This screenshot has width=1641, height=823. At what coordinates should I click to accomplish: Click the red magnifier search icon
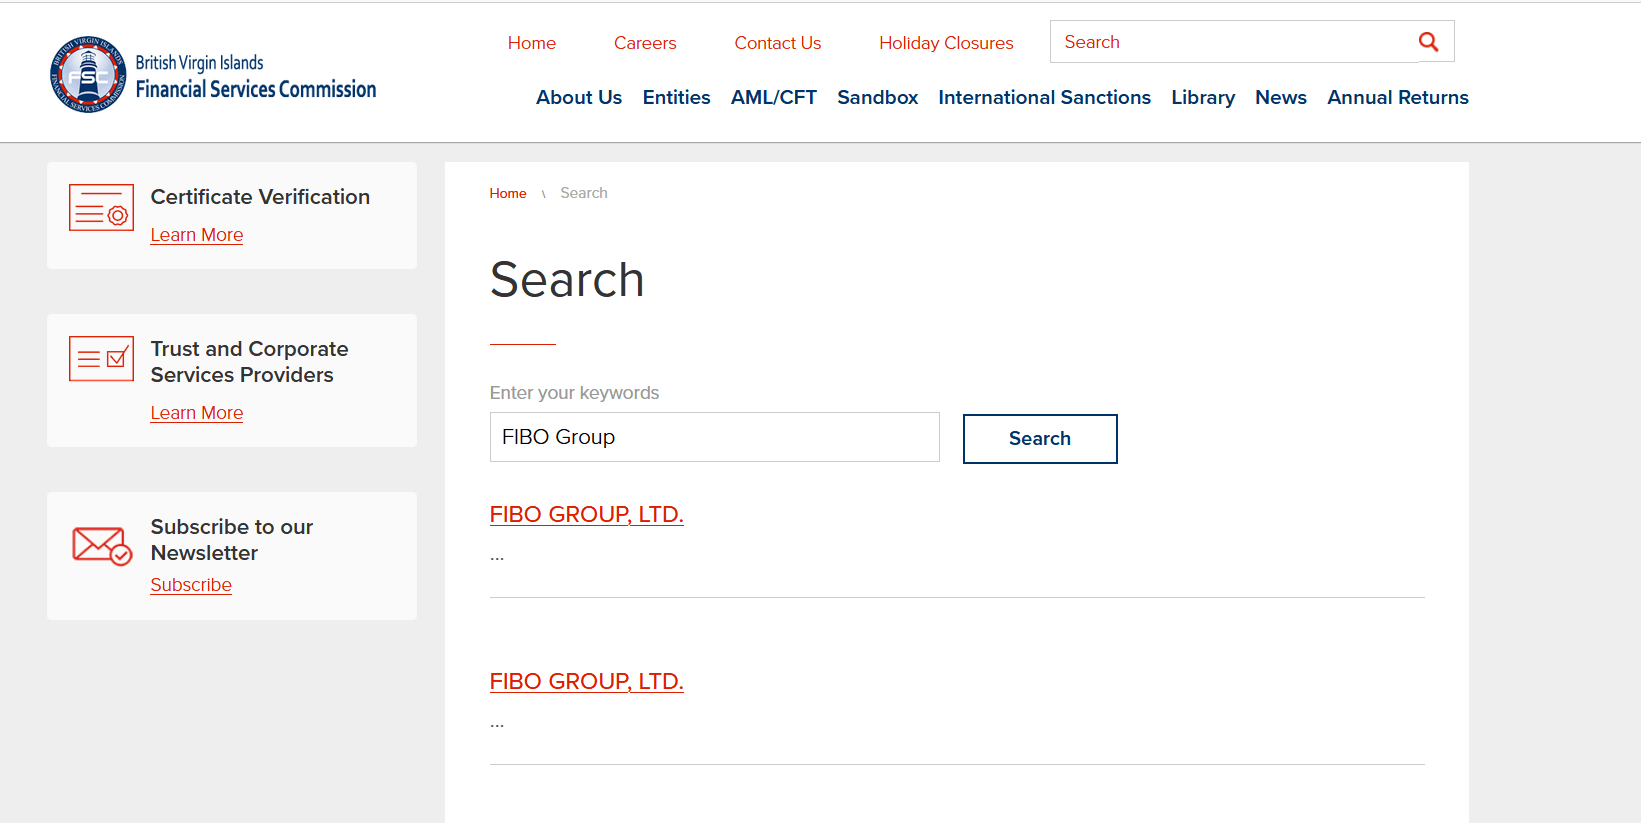1429,42
